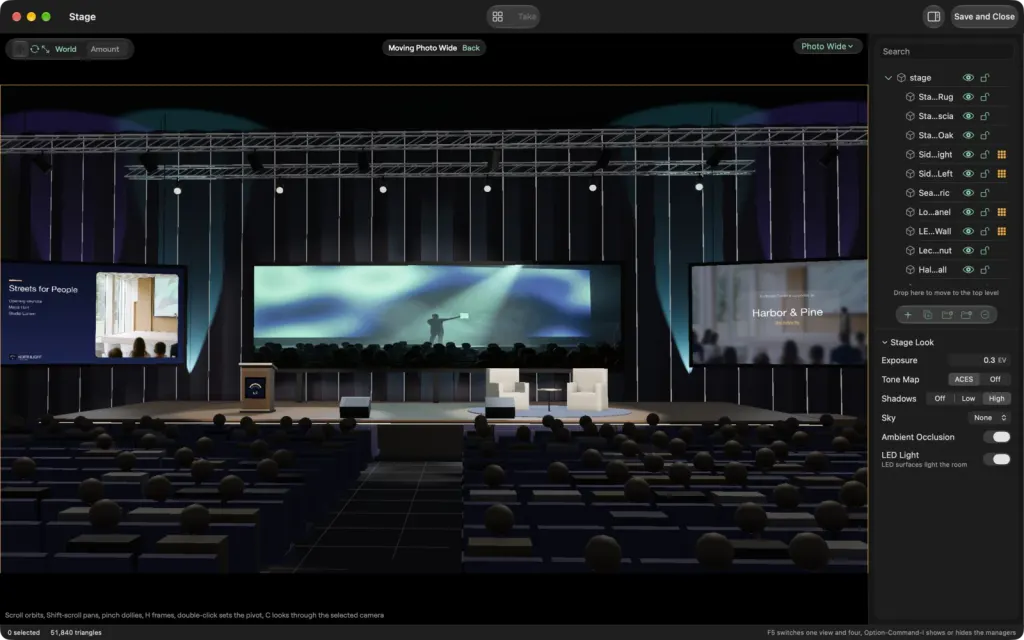Viewport: 1024px width, 640px height.
Task: Click the orange grid icon on Sid...Left row
Action: pos(1002,174)
